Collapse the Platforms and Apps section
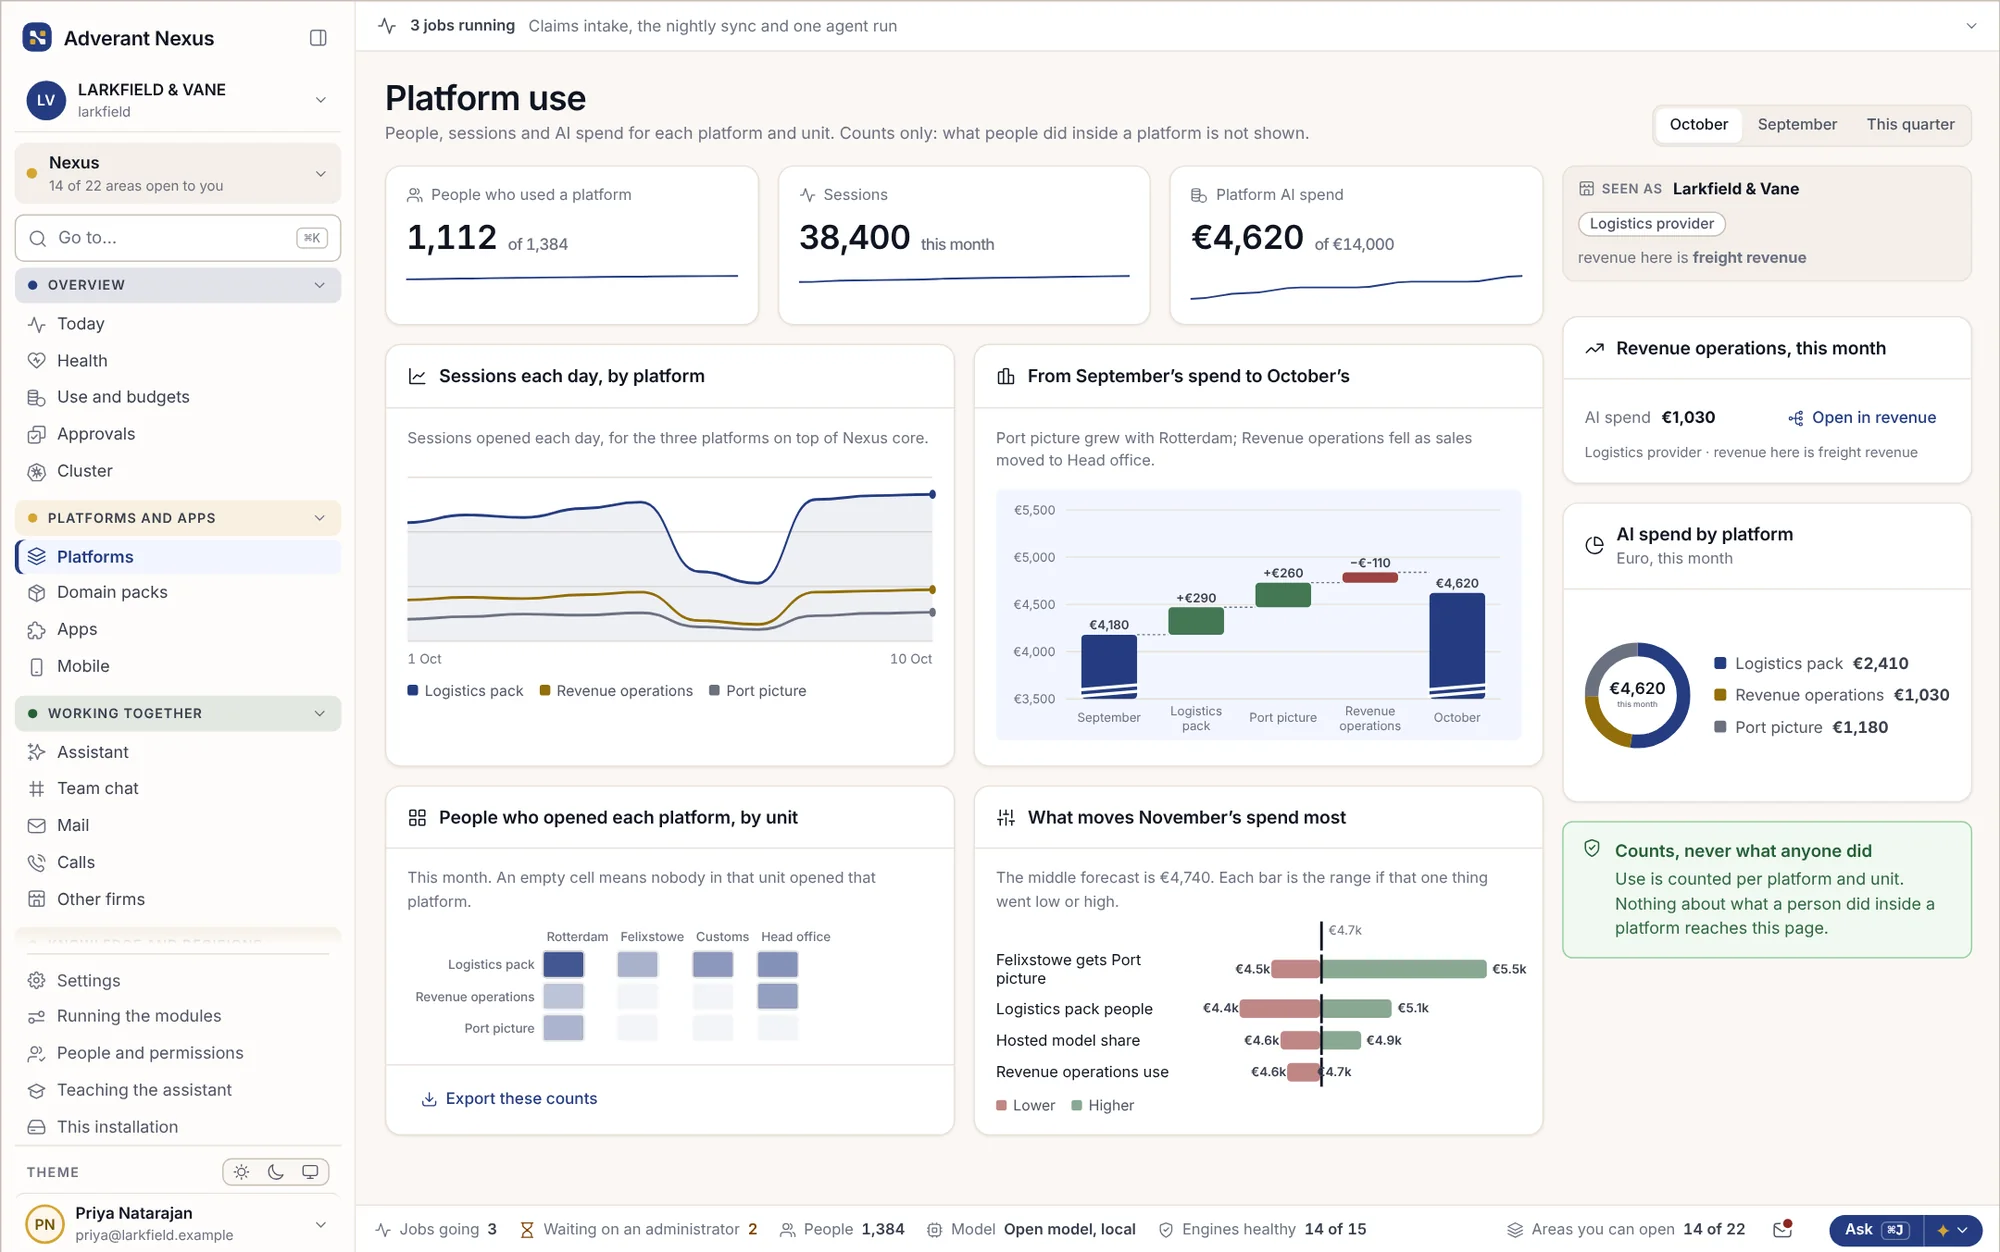Image resolution: width=2000 pixels, height=1252 pixels. (x=178, y=518)
